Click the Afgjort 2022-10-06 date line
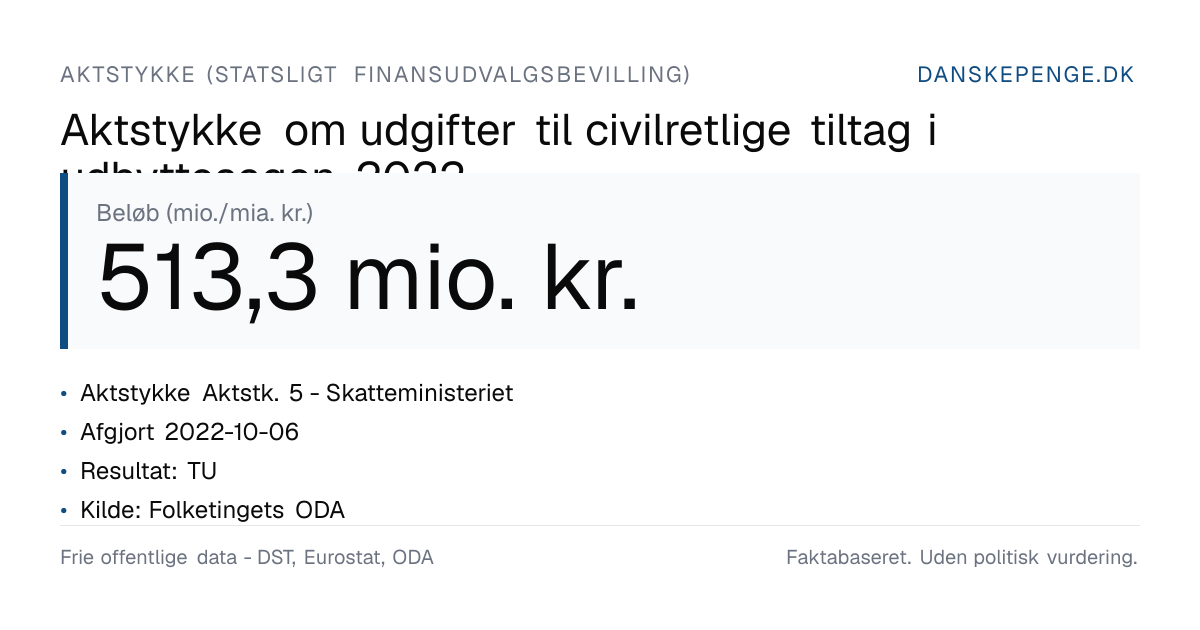 point(189,432)
